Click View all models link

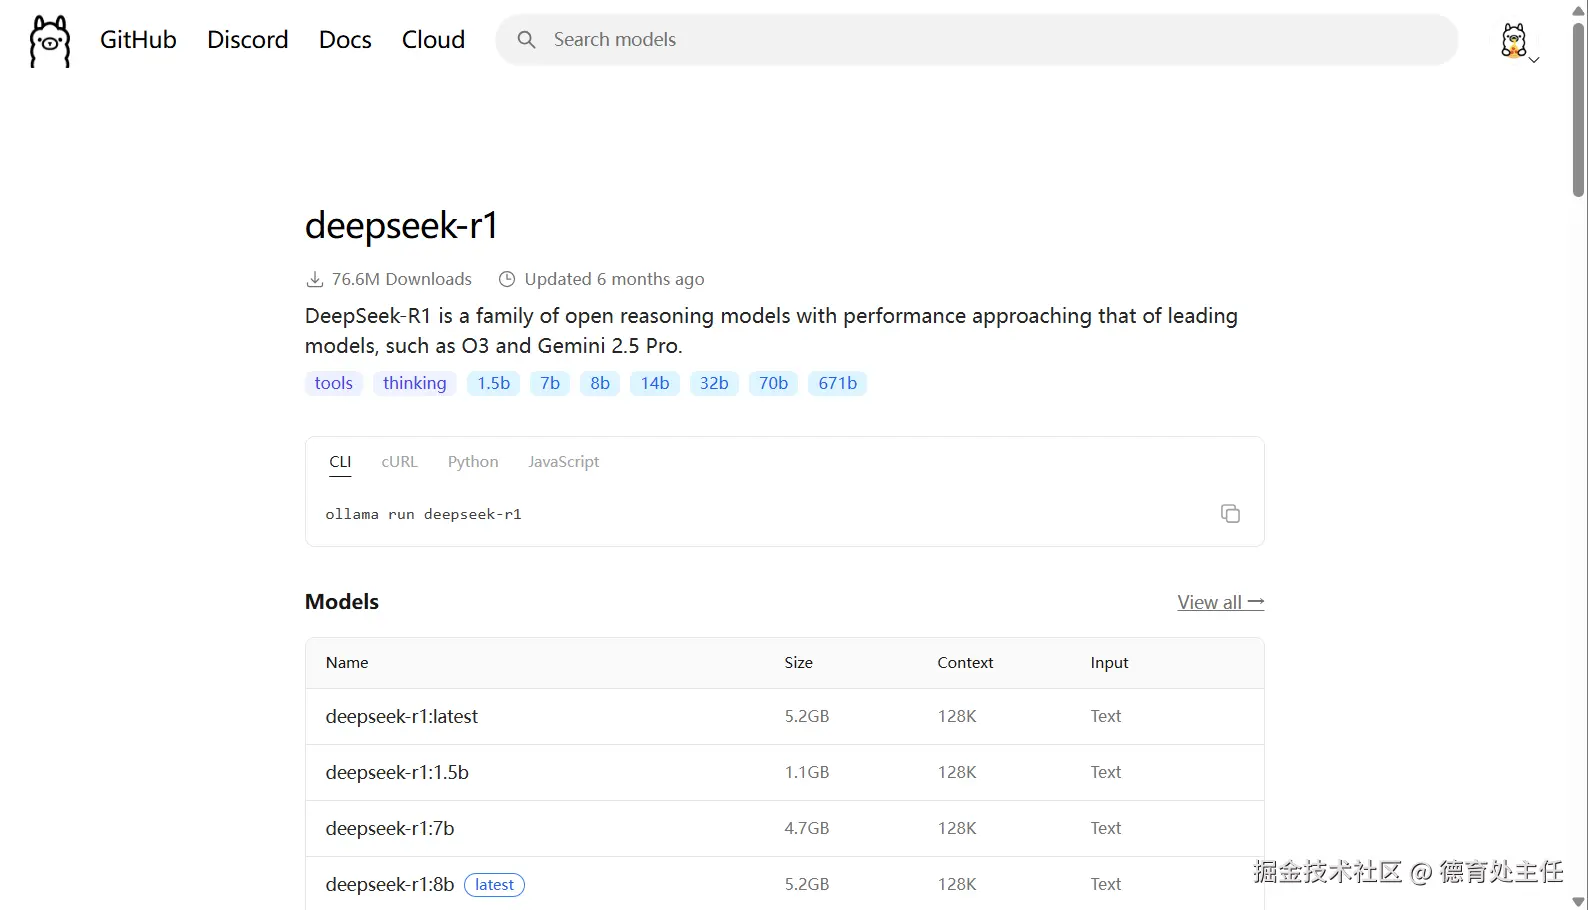tap(1220, 602)
